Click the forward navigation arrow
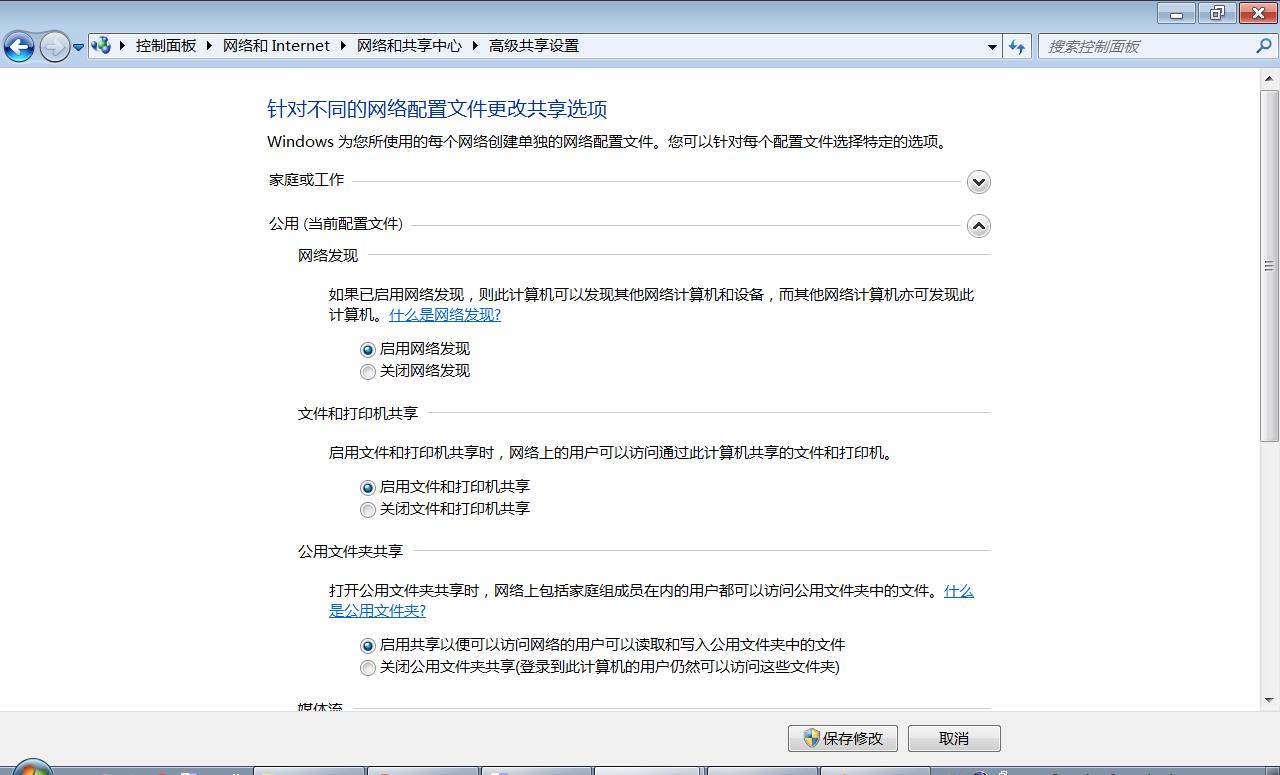 (52, 46)
